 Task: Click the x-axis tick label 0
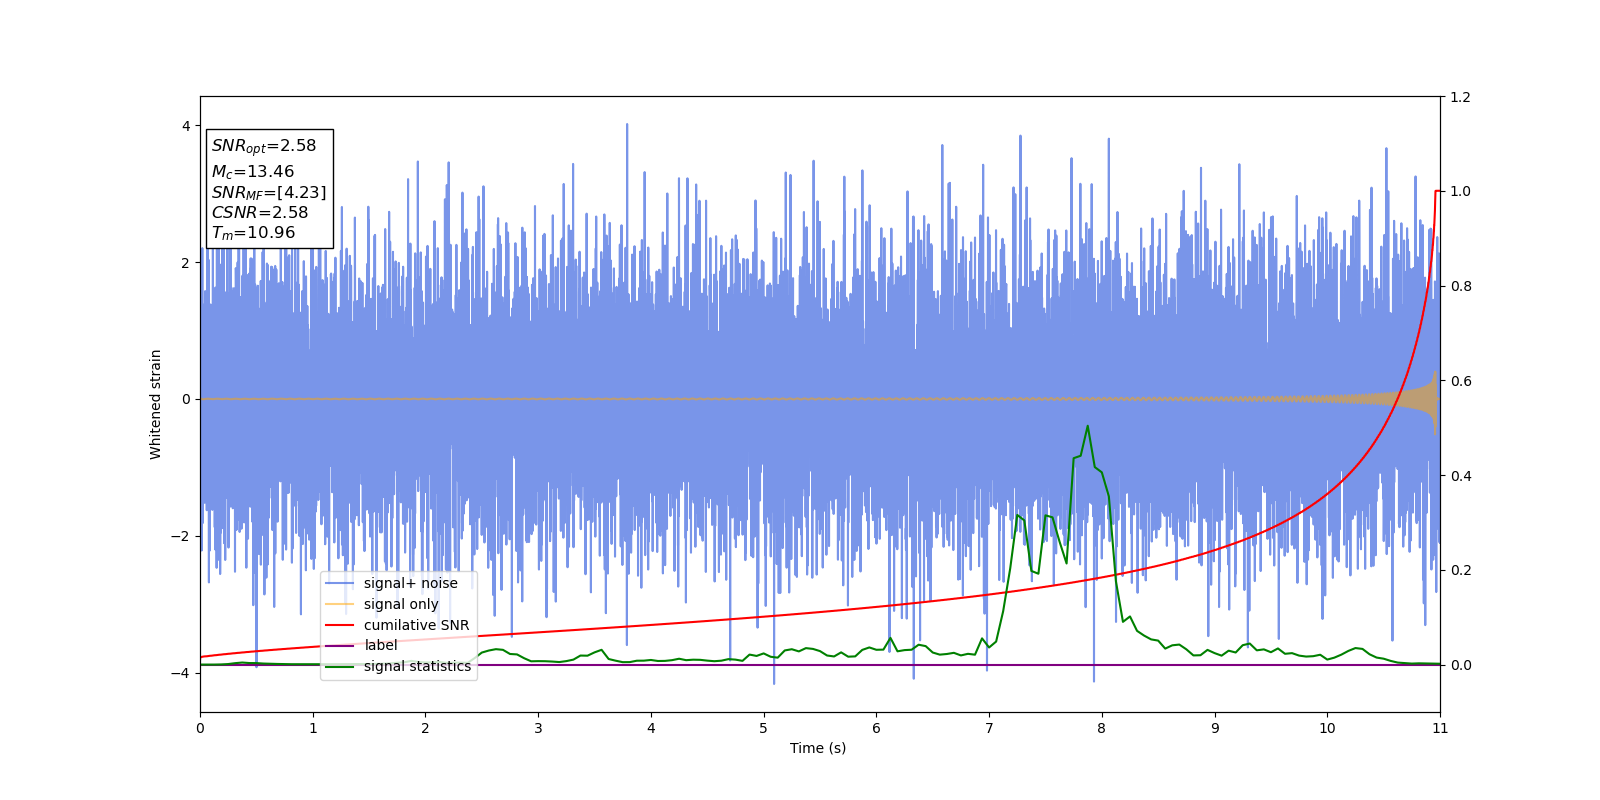[x=200, y=728]
